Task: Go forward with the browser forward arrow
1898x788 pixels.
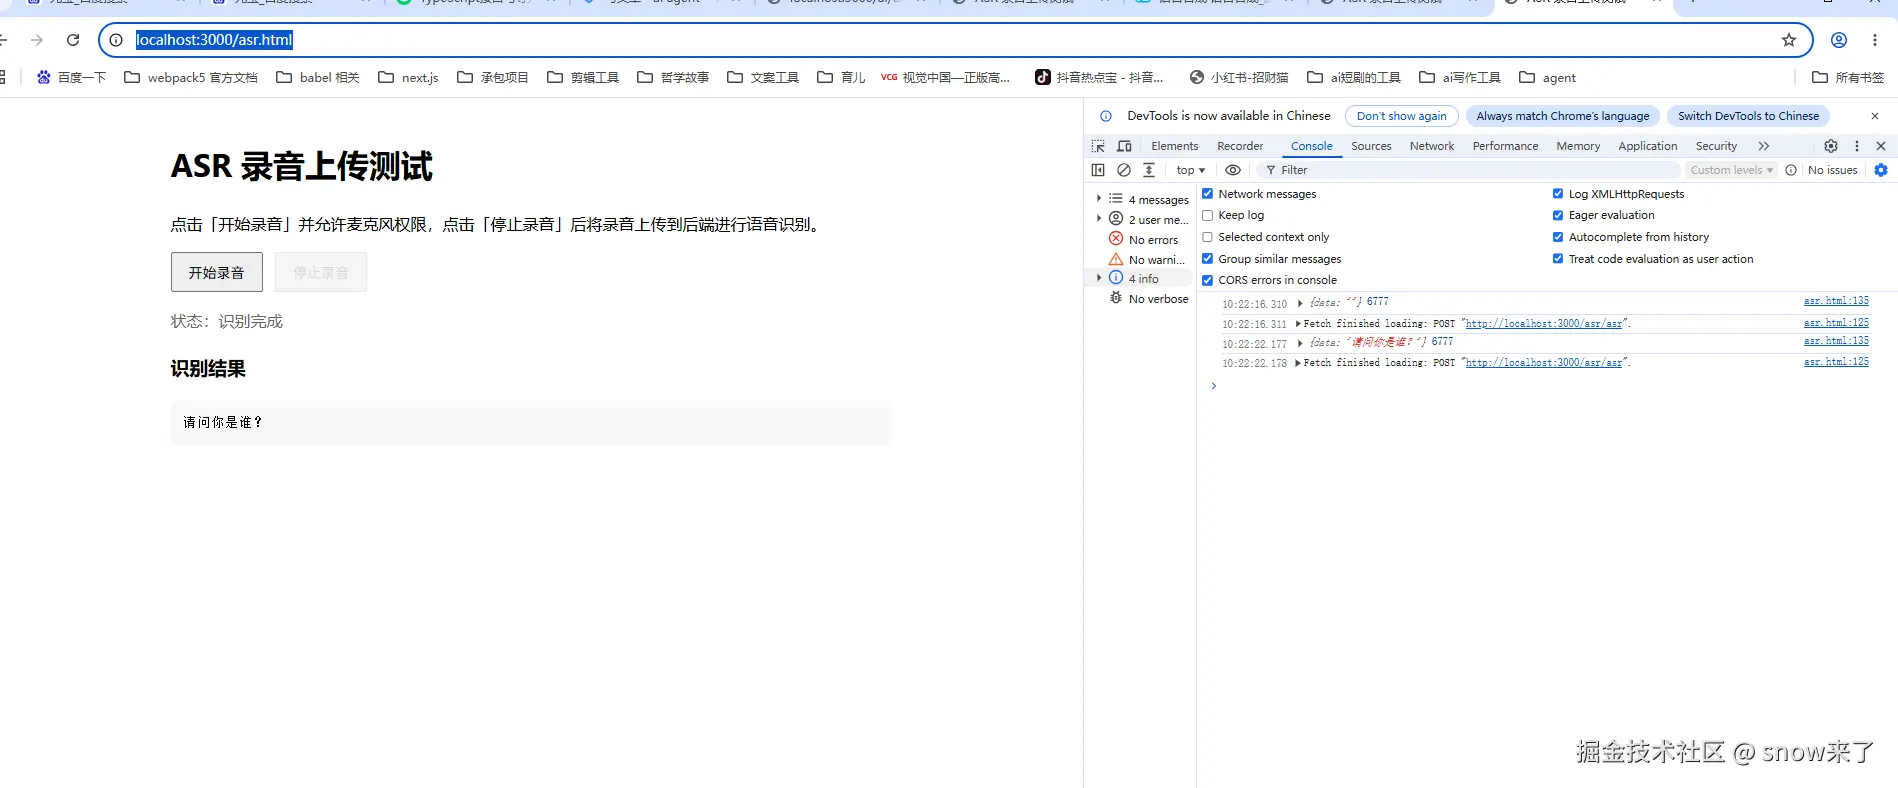Action: 37,40
